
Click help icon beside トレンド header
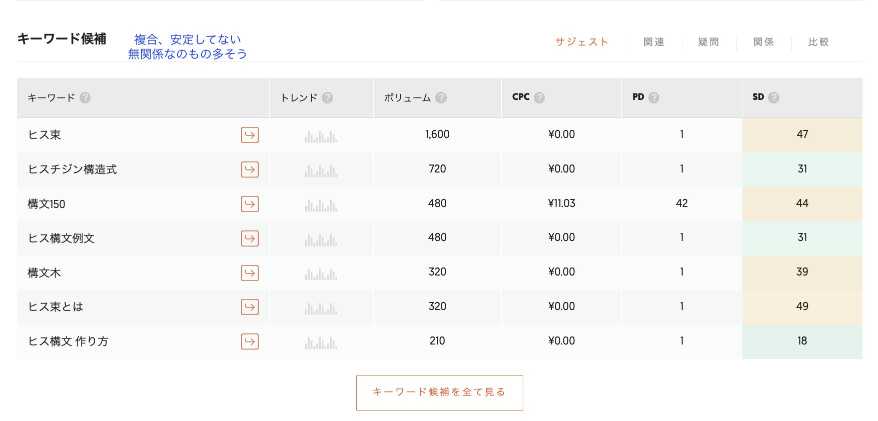(x=328, y=98)
